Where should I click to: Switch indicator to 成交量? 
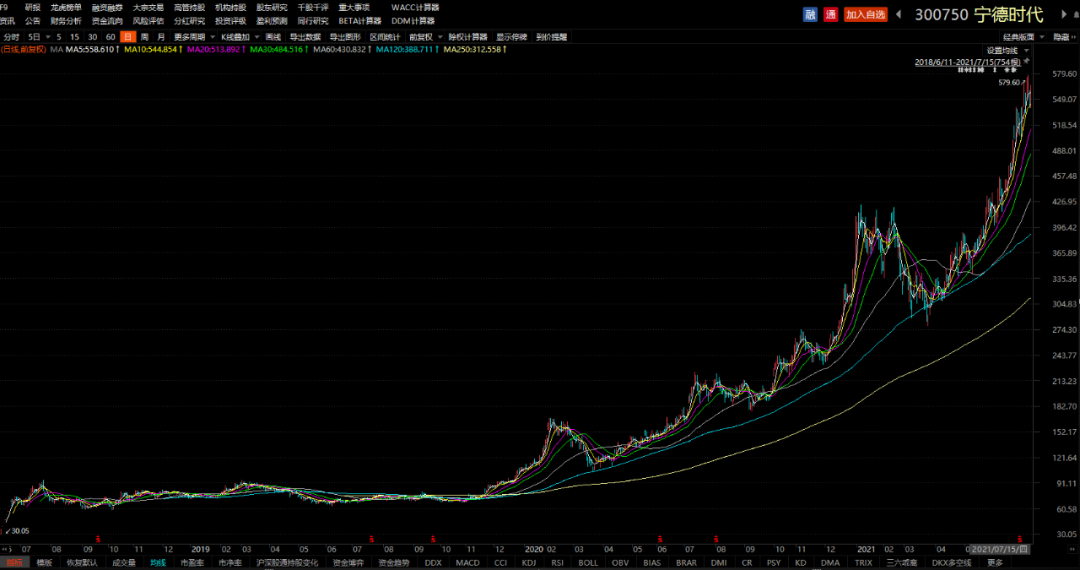124,562
